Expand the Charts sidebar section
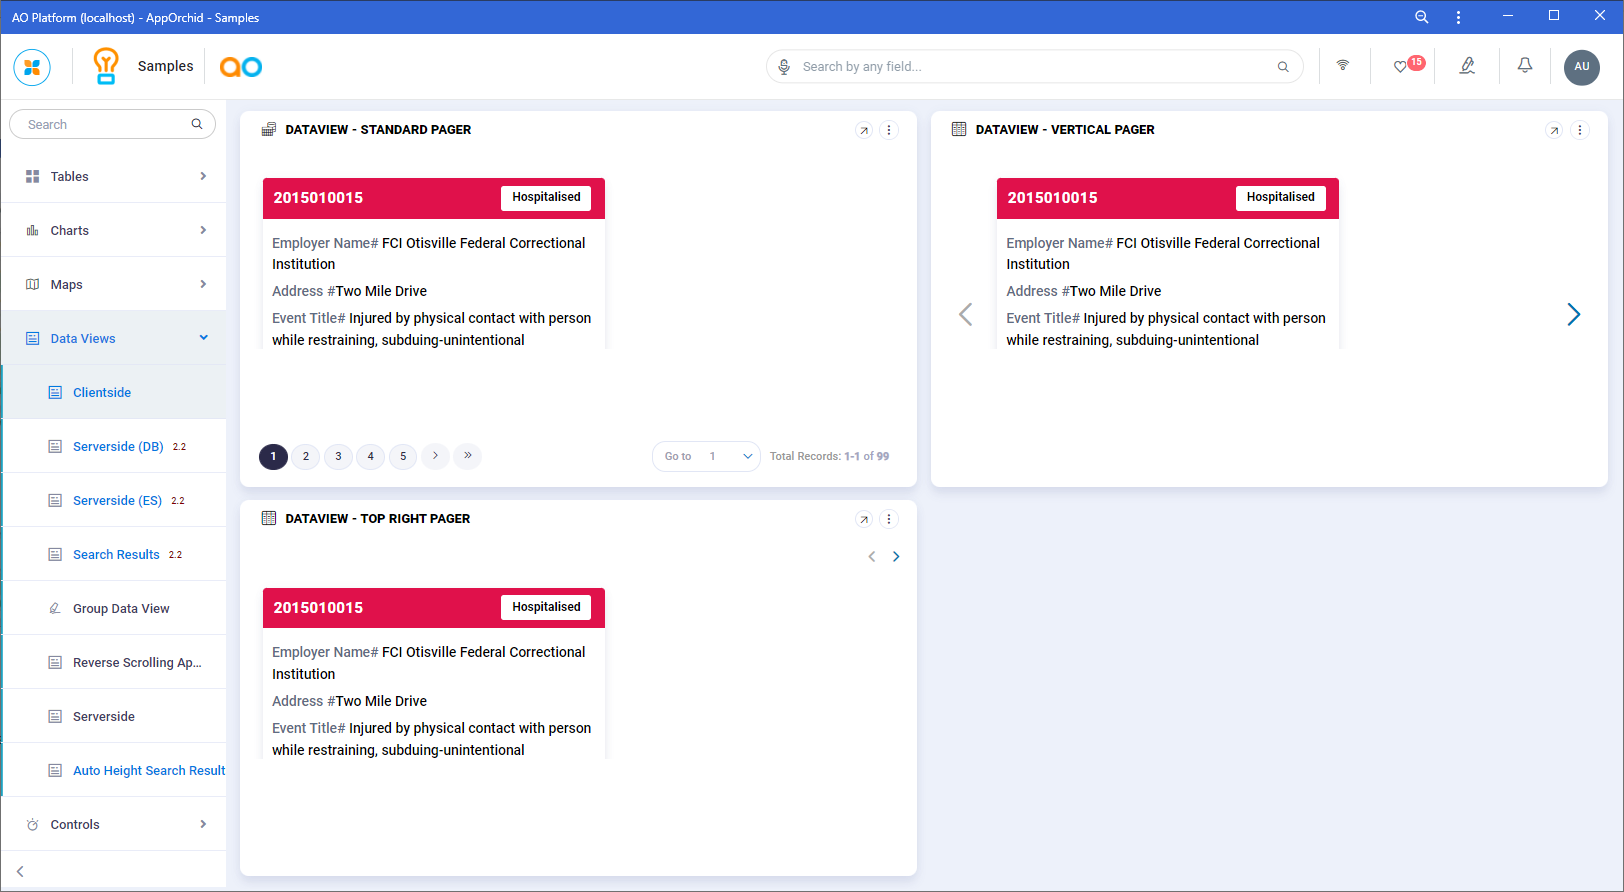Viewport: 1624px width, 892px height. pos(203,230)
